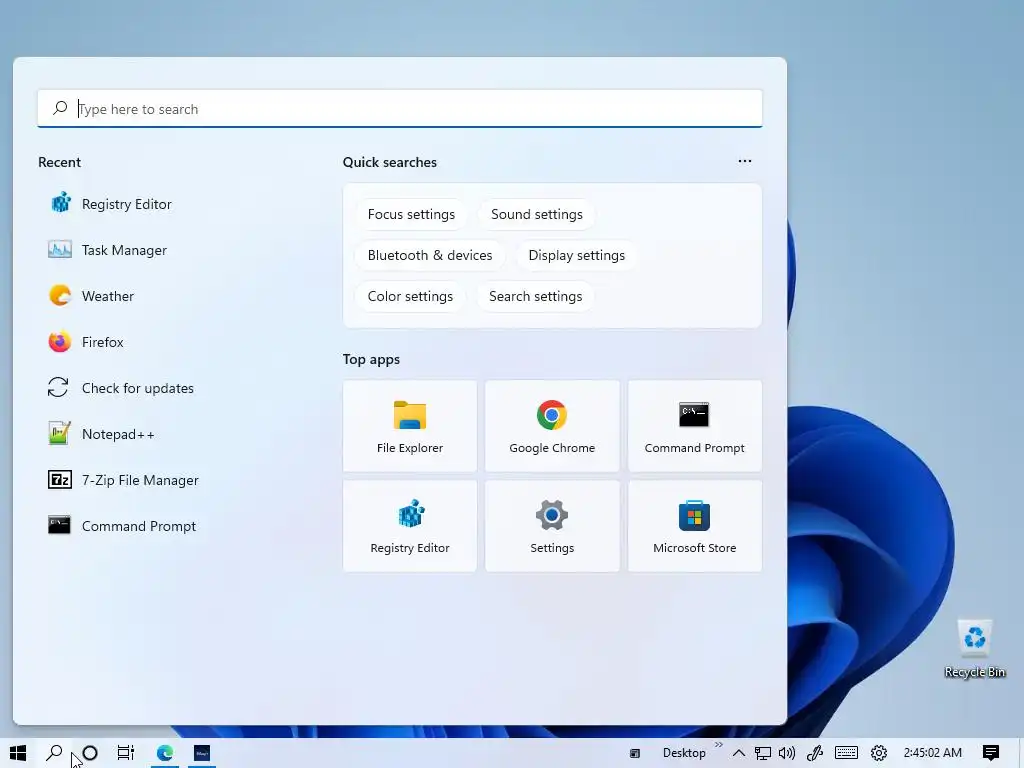Open Registry Editor tile in Top apps
Image resolution: width=1024 pixels, height=768 pixels.
409,526
